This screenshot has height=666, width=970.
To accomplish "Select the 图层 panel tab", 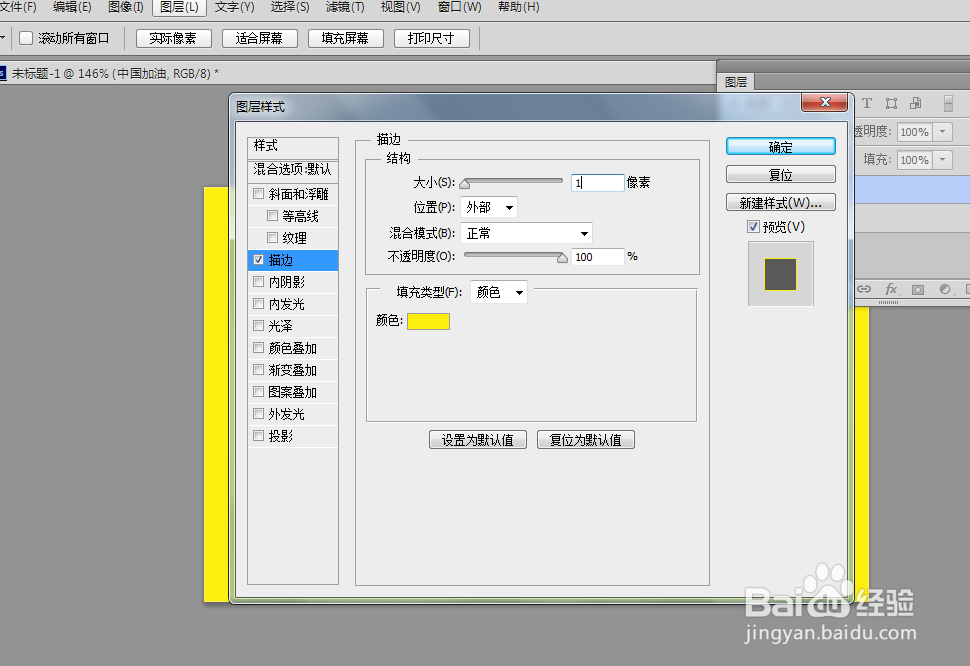I will pyautogui.click(x=736, y=81).
